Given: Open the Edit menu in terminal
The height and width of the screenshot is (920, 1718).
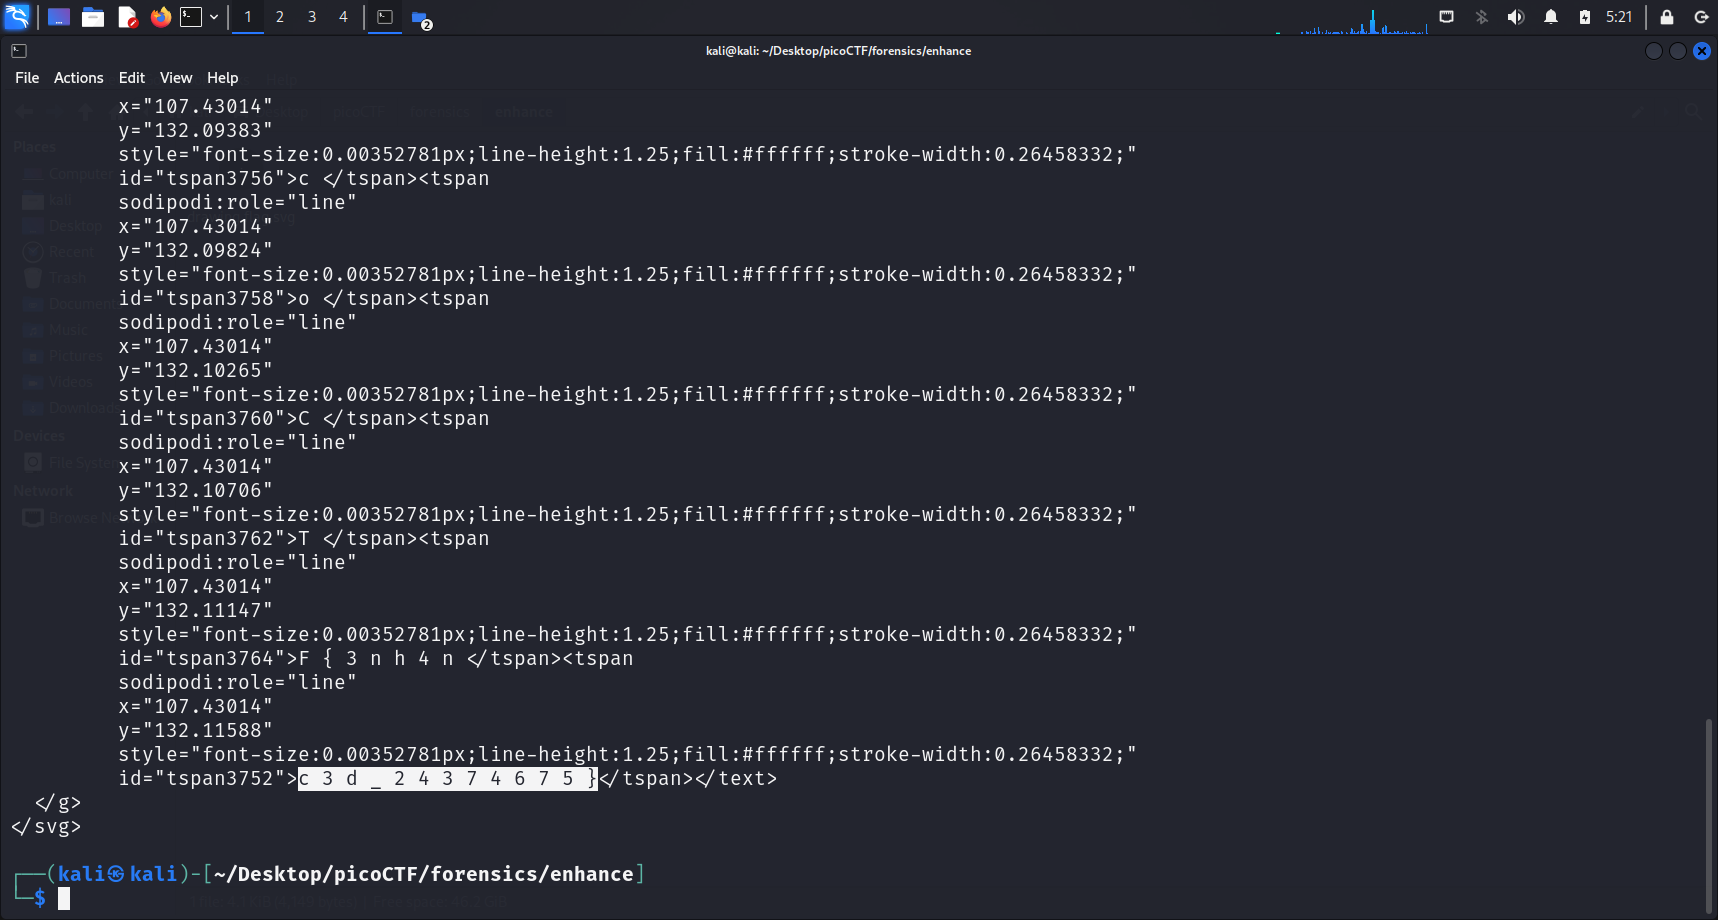Looking at the screenshot, I should pos(131,78).
